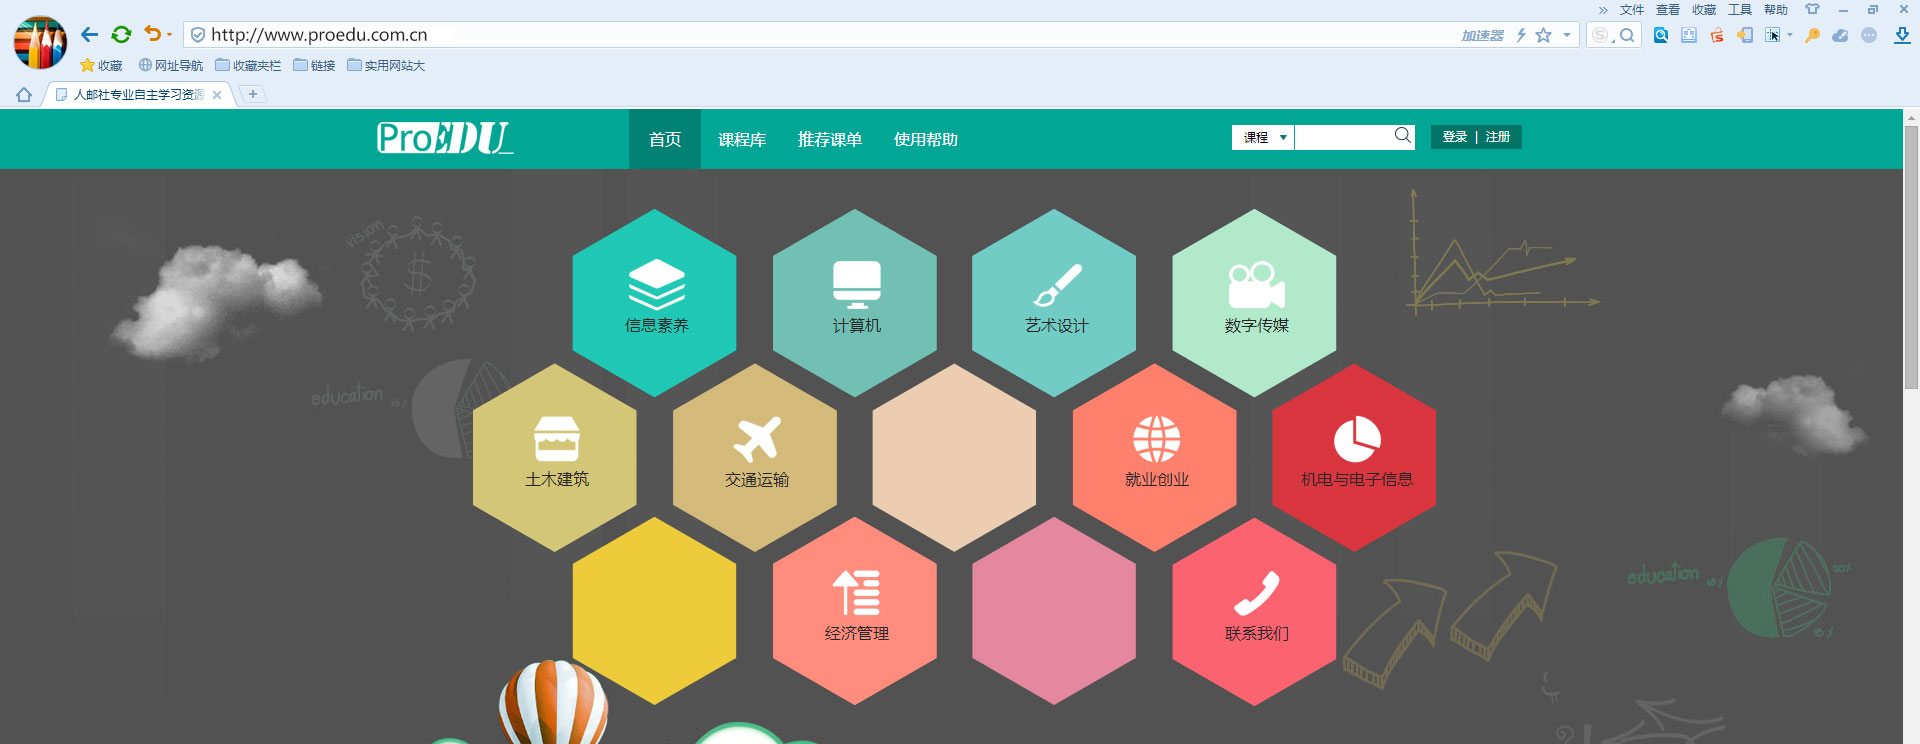
Task: Open the 就业创业 globe hexagon
Action: (1155, 456)
